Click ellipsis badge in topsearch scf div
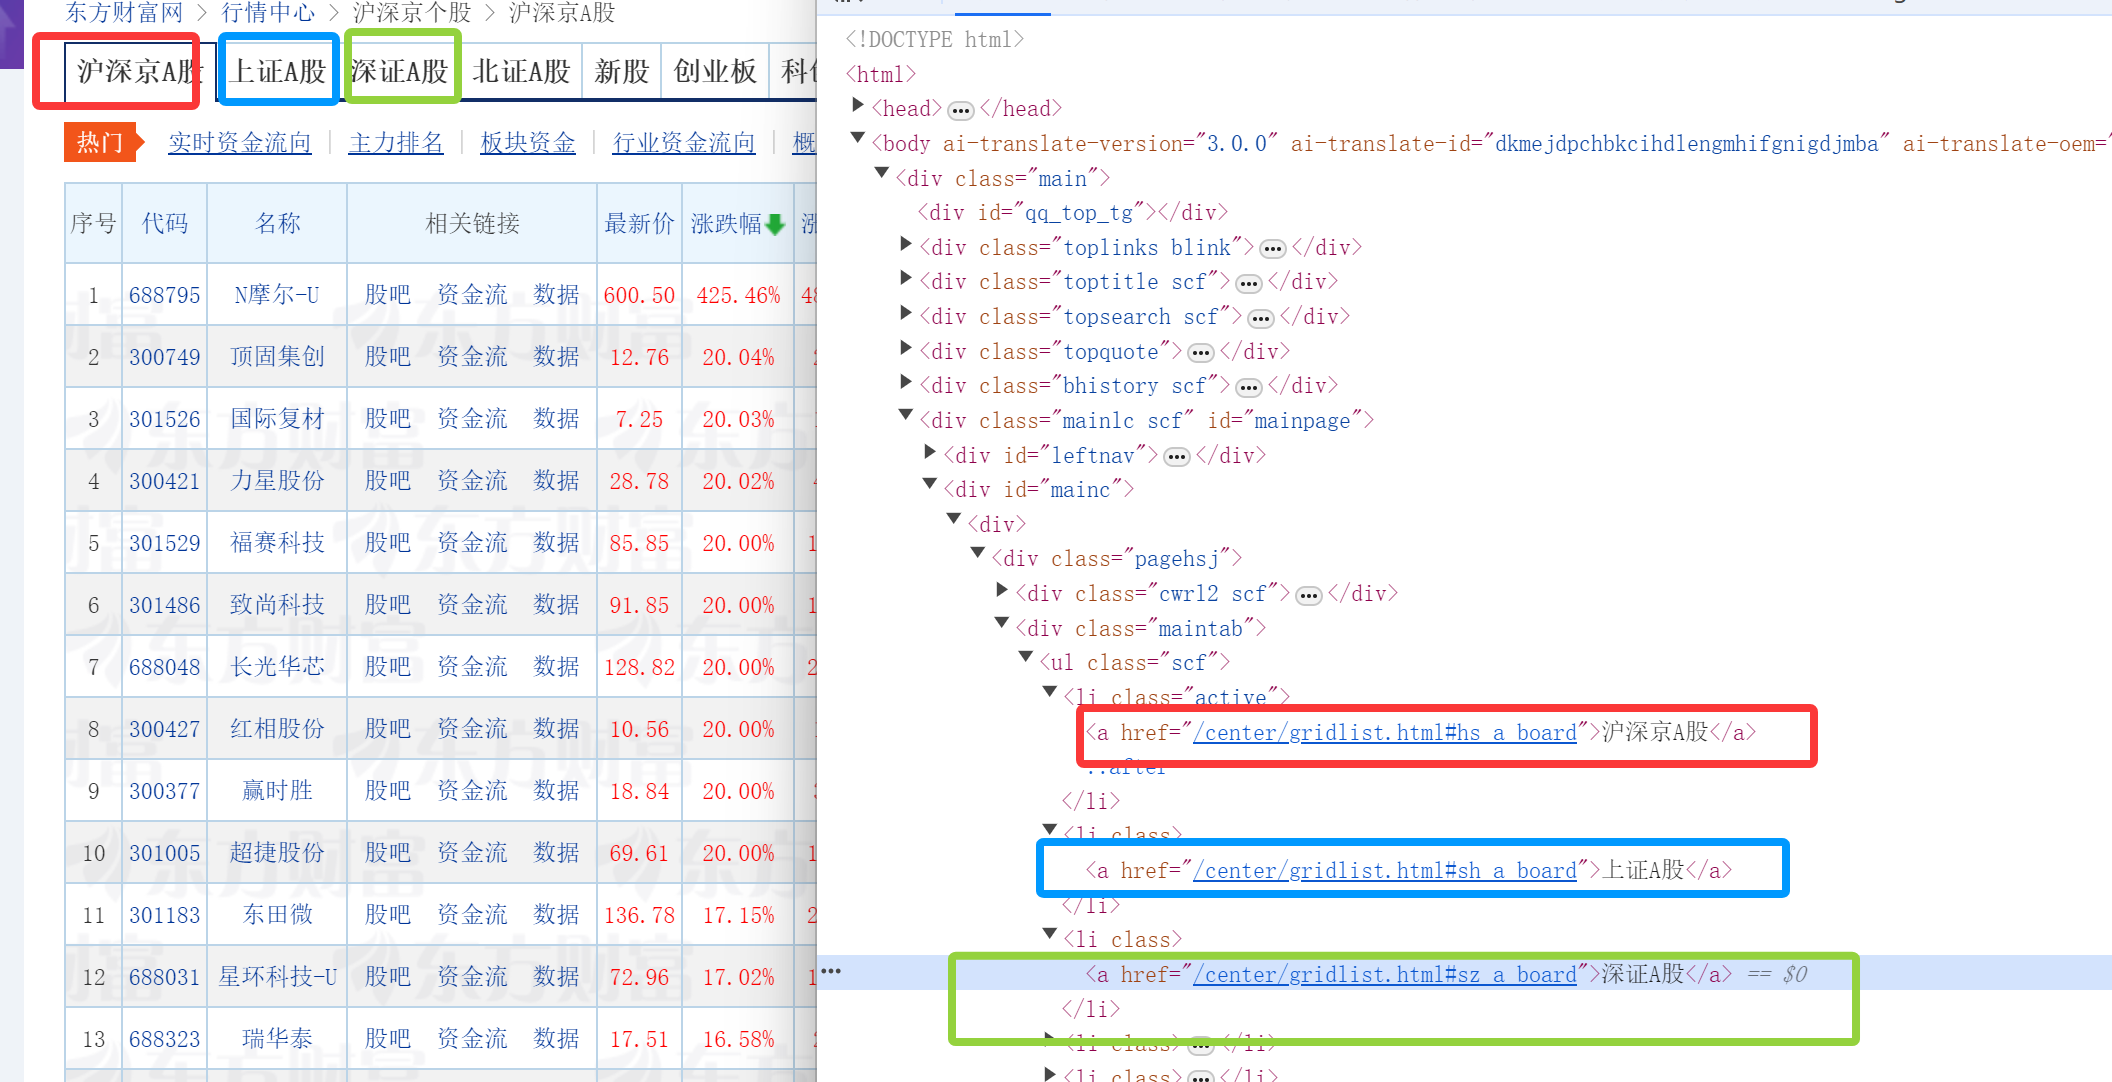 (1260, 319)
